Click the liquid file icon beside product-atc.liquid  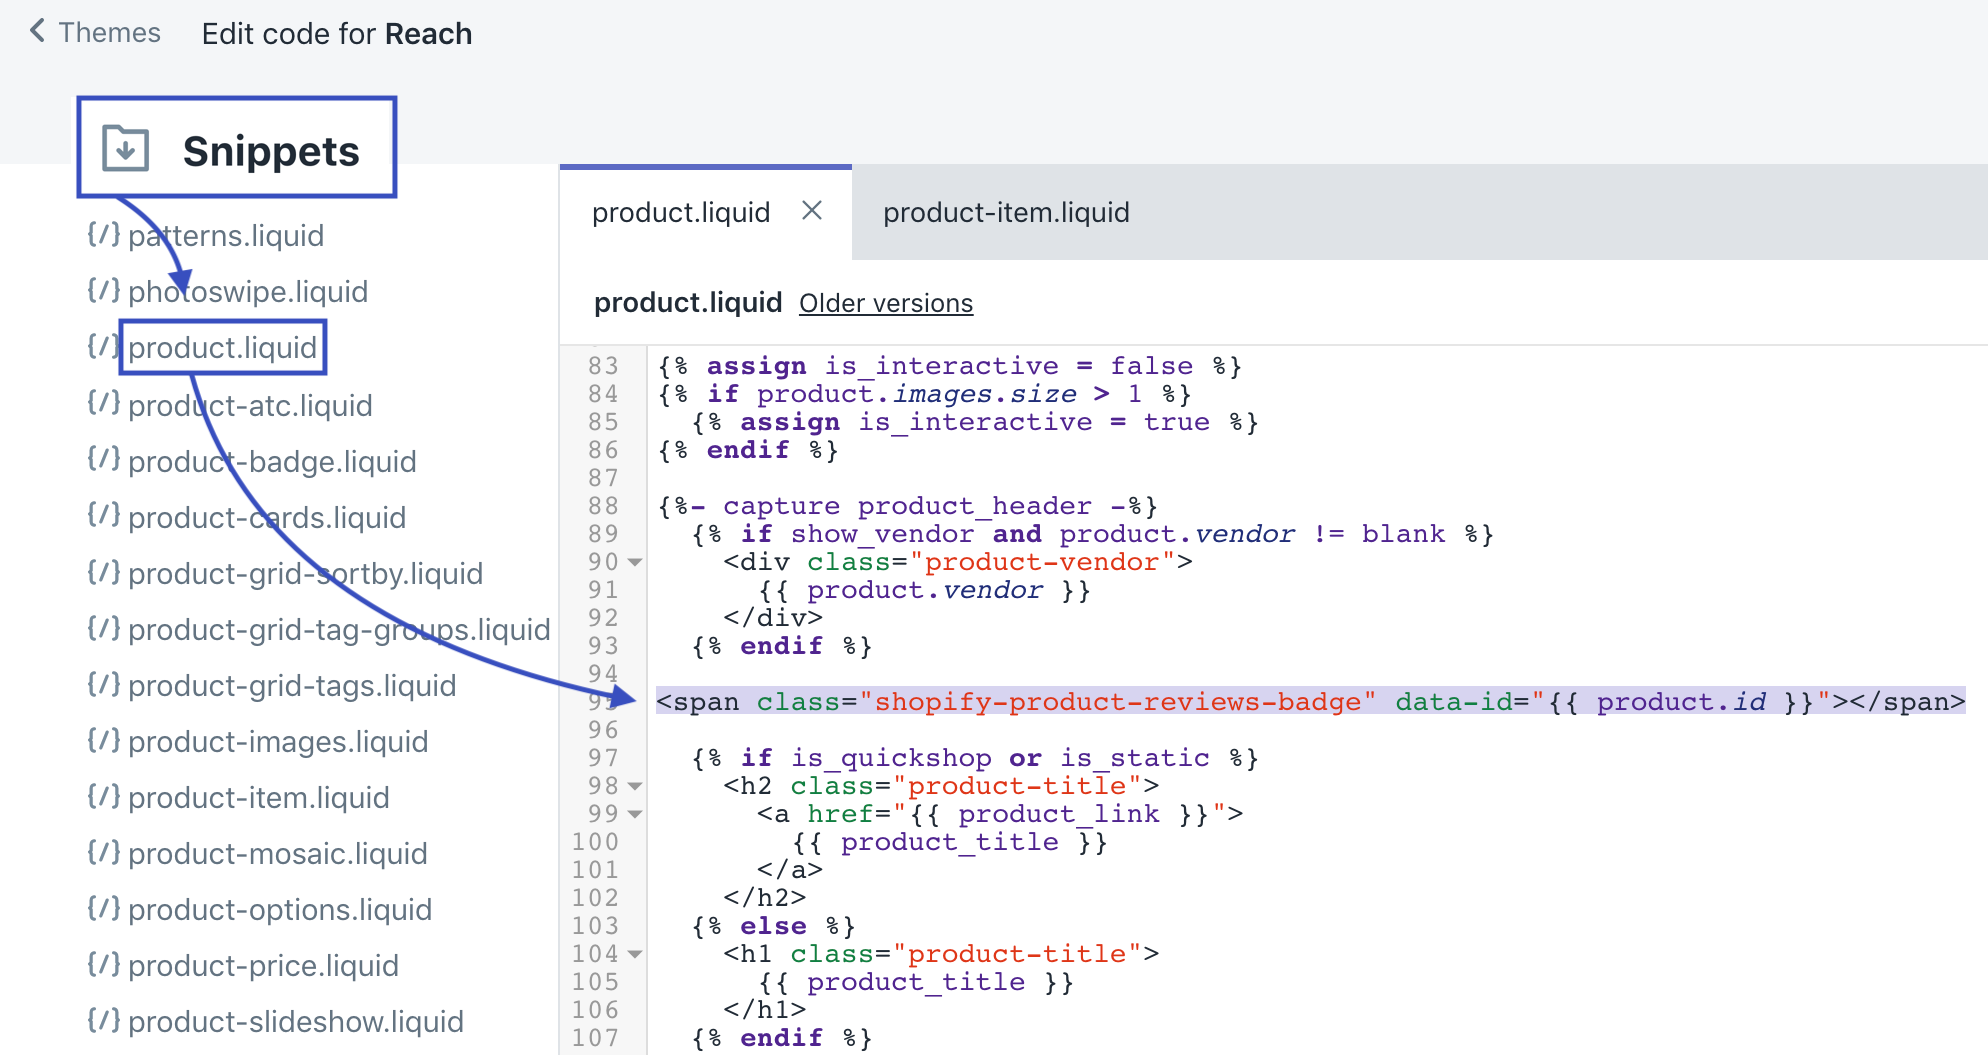click(x=103, y=402)
